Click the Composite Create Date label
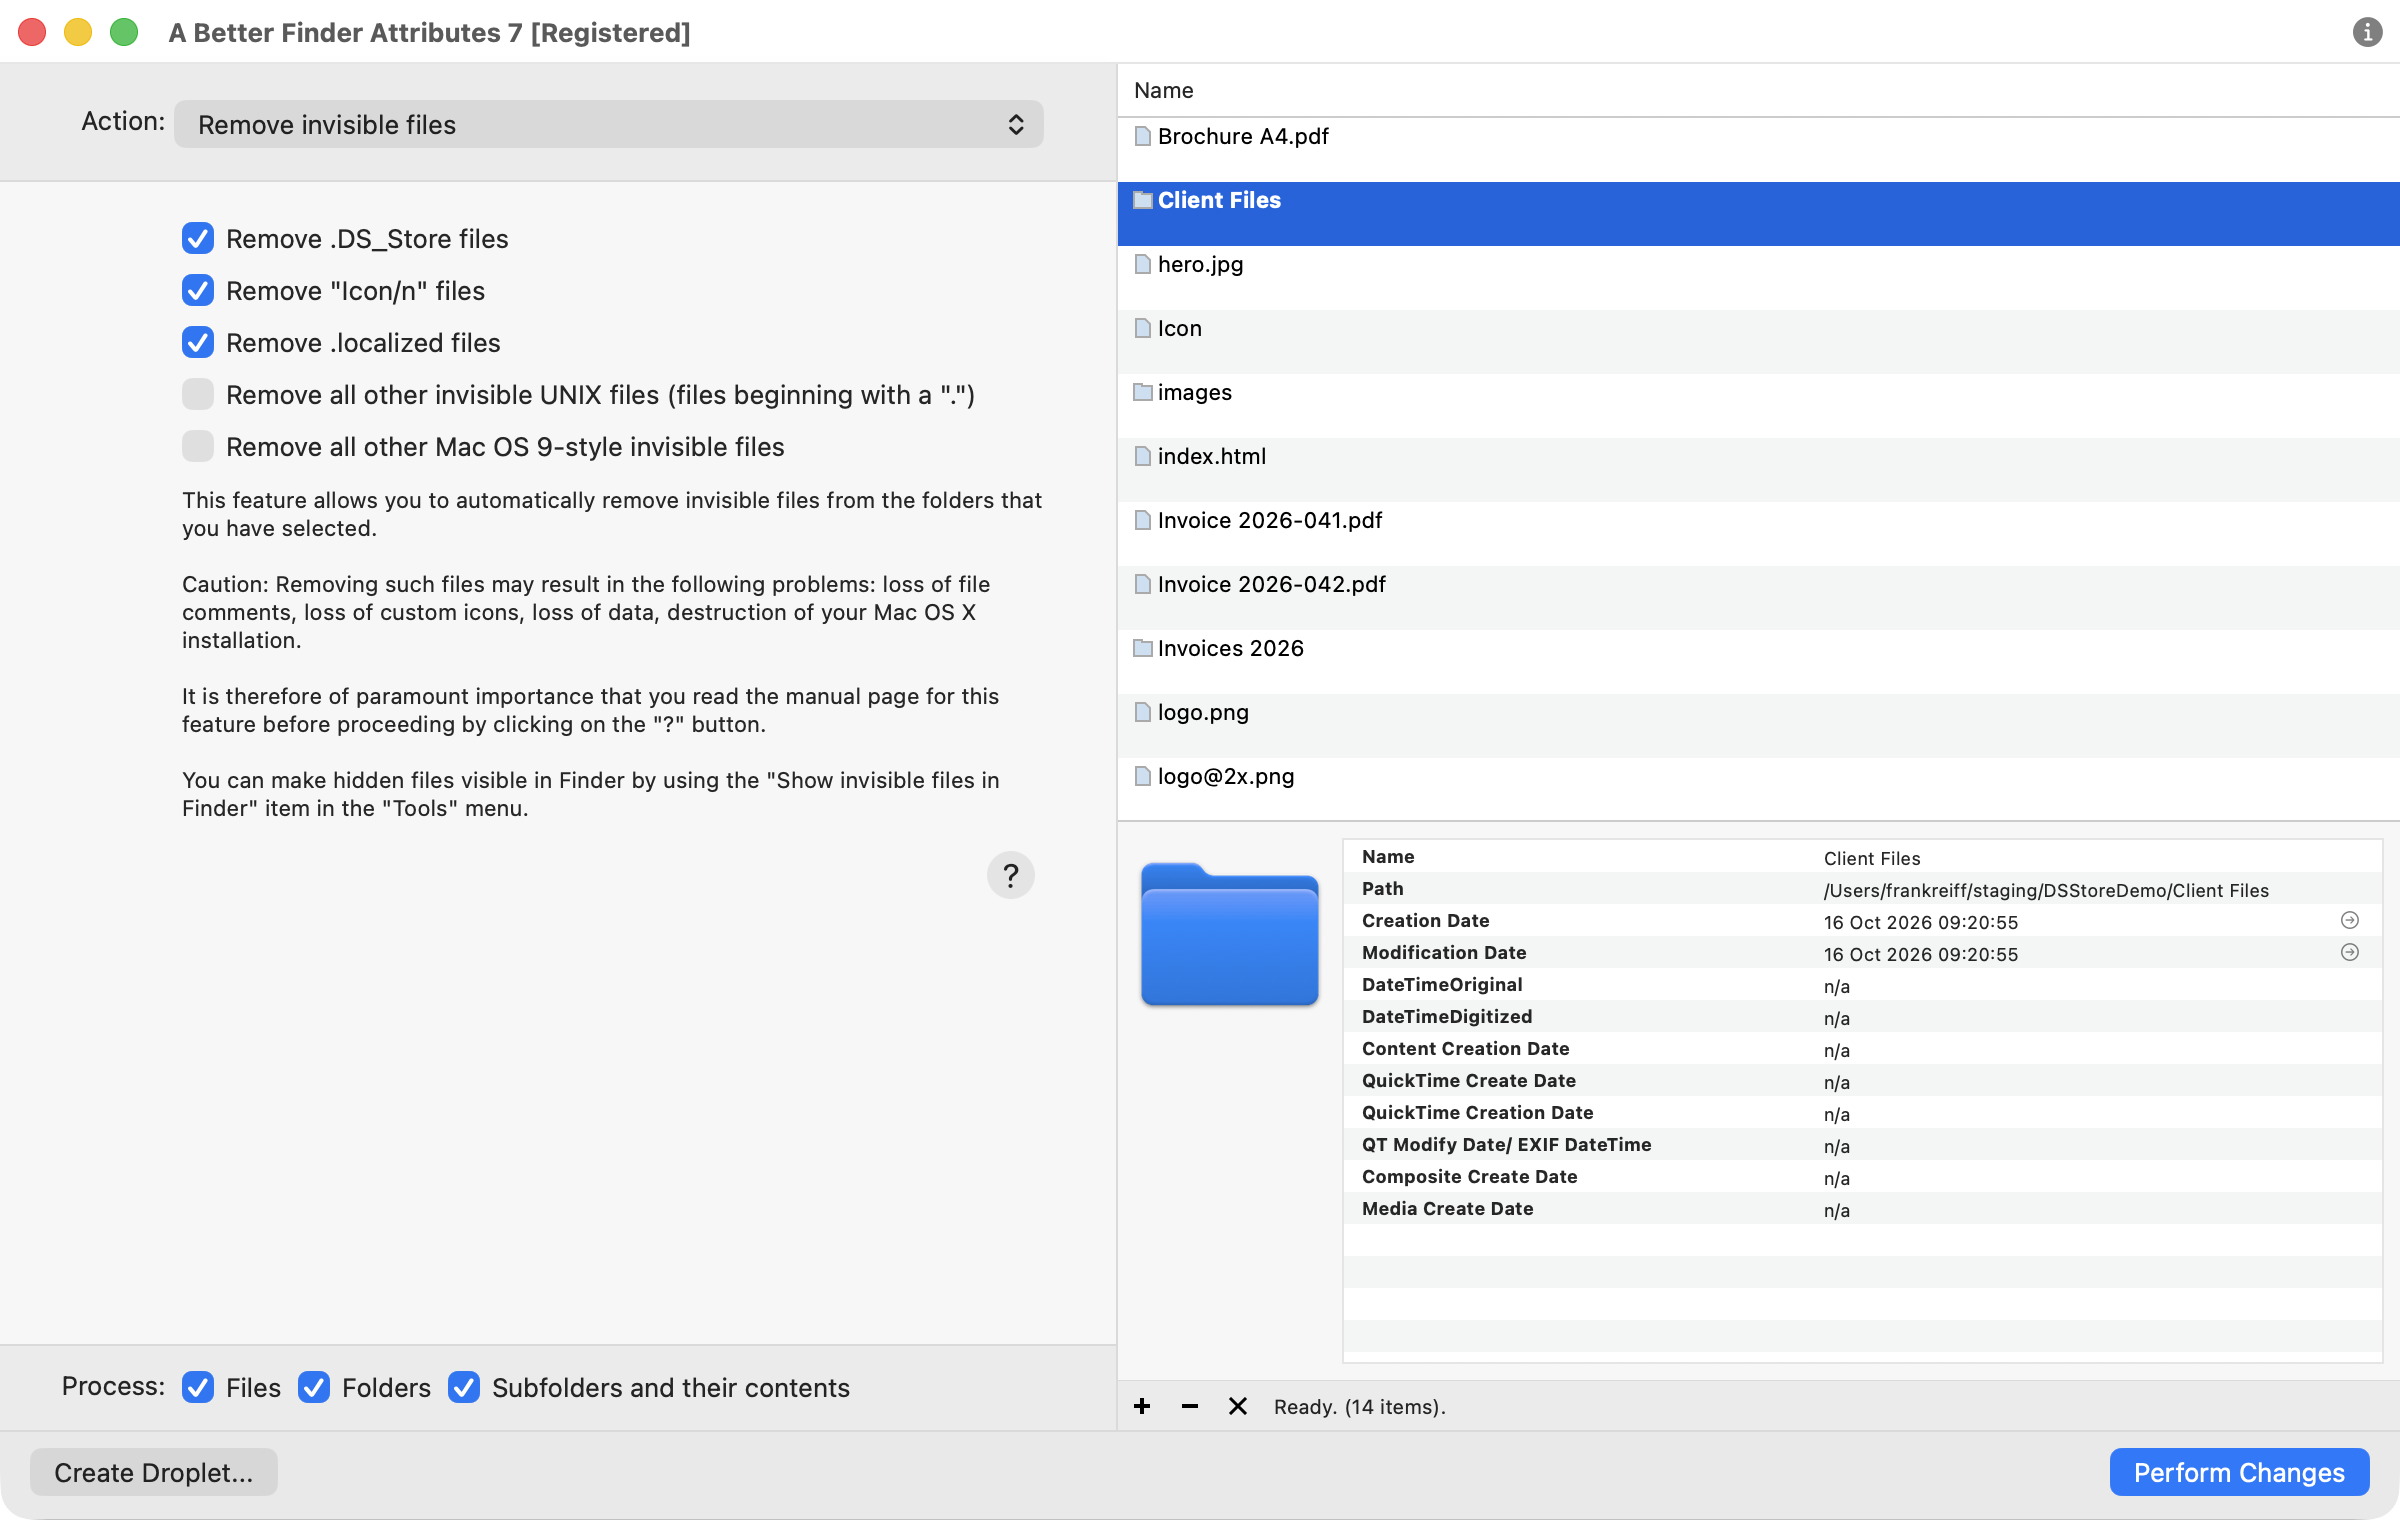Viewport: 2400px width, 1520px height. [x=1469, y=1176]
